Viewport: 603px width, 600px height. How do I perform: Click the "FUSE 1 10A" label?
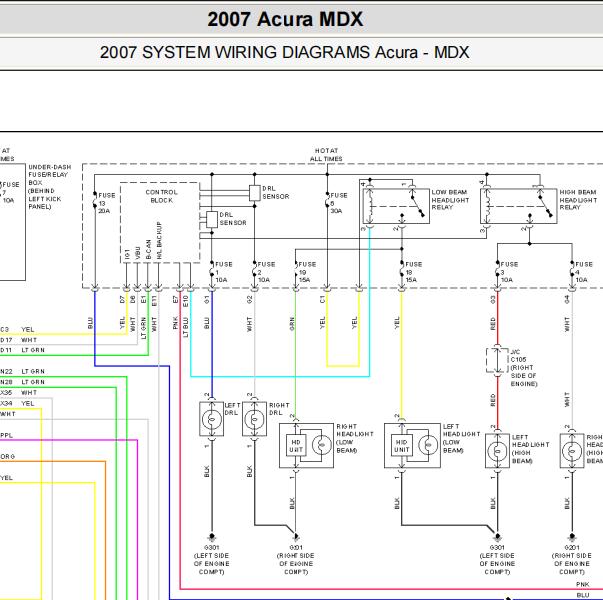[223, 272]
